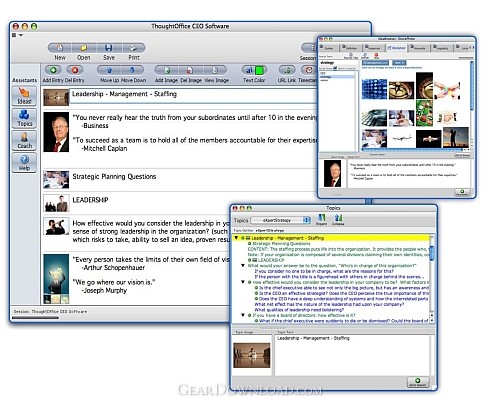Select the blue grid stock photo thumbnail
This screenshot has height=398, width=500.
374,89
